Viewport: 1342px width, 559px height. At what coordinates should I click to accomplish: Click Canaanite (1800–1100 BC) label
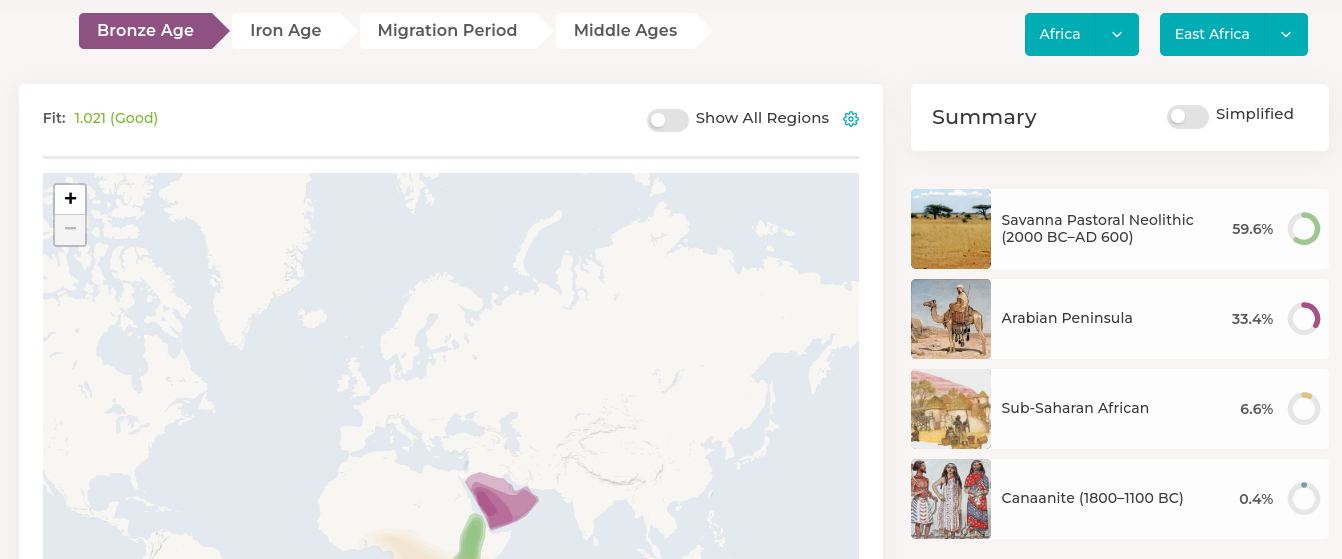pyautogui.click(x=1092, y=498)
